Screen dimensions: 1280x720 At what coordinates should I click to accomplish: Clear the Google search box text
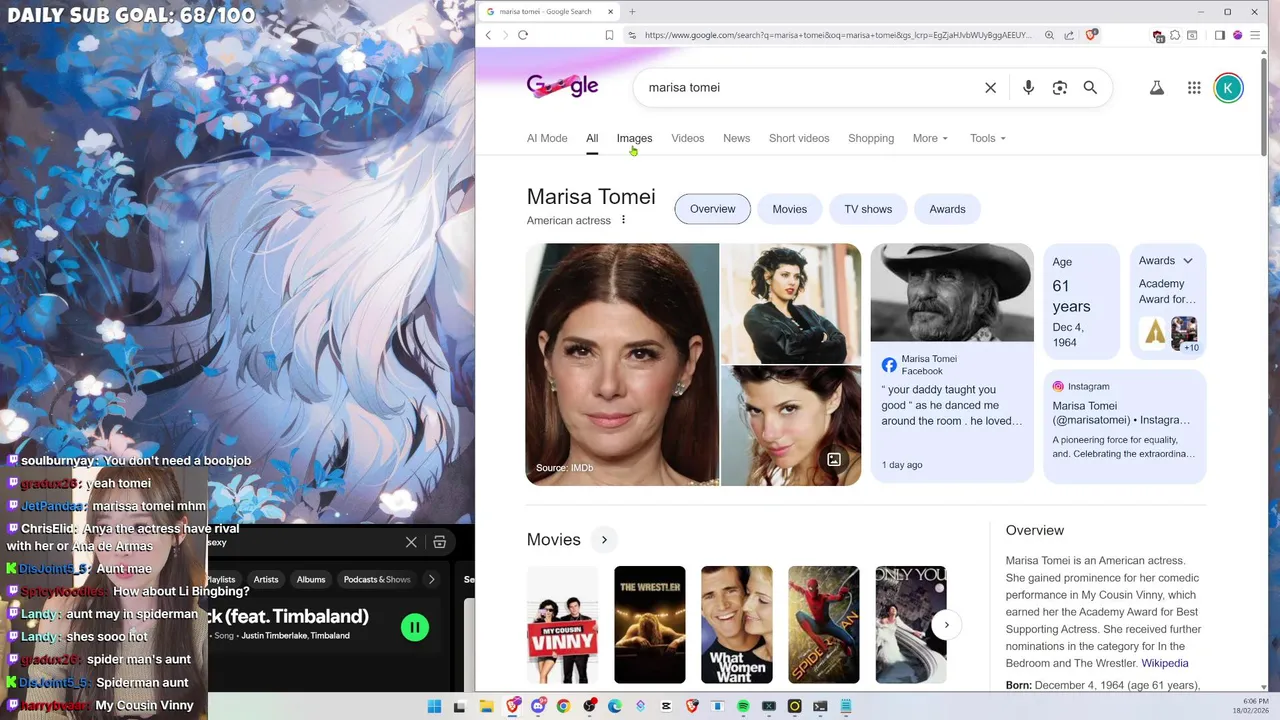coord(990,88)
